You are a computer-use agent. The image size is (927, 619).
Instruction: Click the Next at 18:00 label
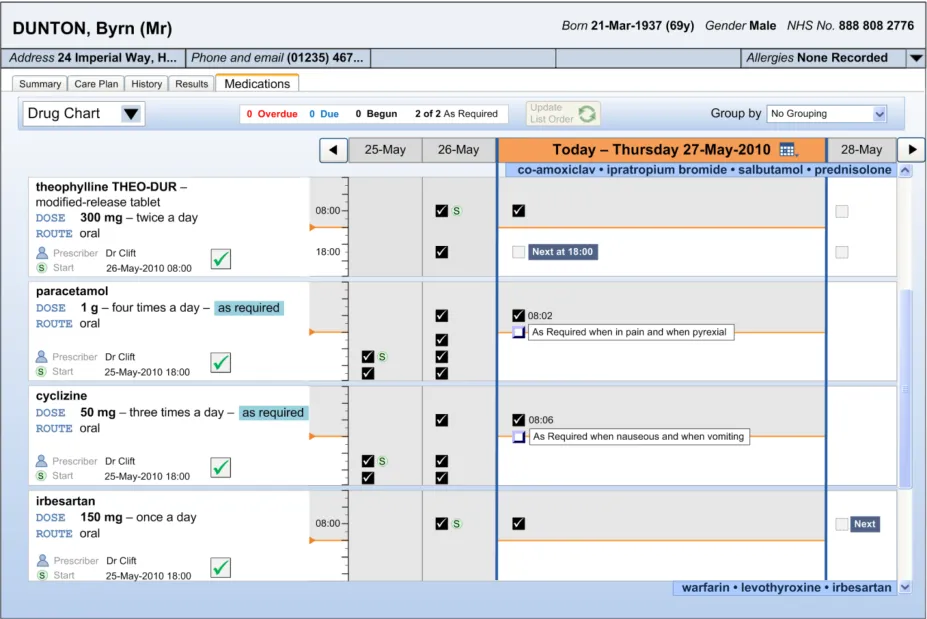[564, 252]
